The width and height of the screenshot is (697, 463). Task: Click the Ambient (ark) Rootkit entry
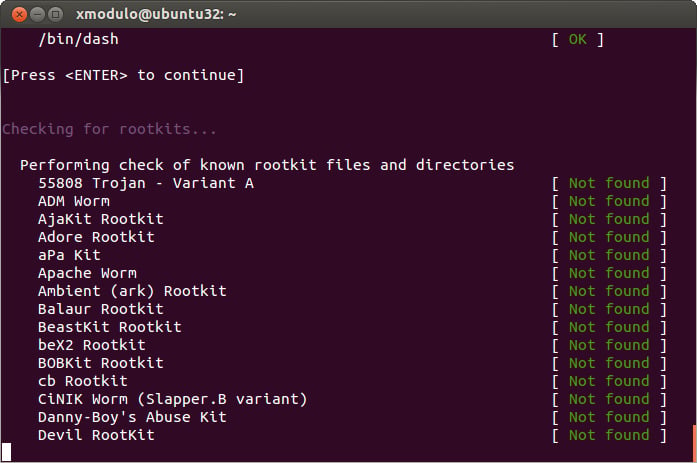tap(132, 291)
